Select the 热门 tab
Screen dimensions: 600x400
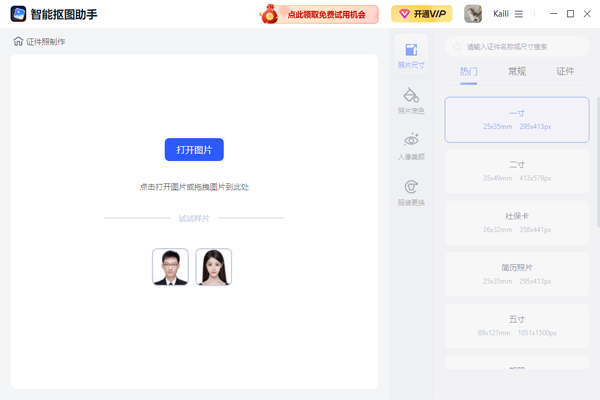(469, 72)
